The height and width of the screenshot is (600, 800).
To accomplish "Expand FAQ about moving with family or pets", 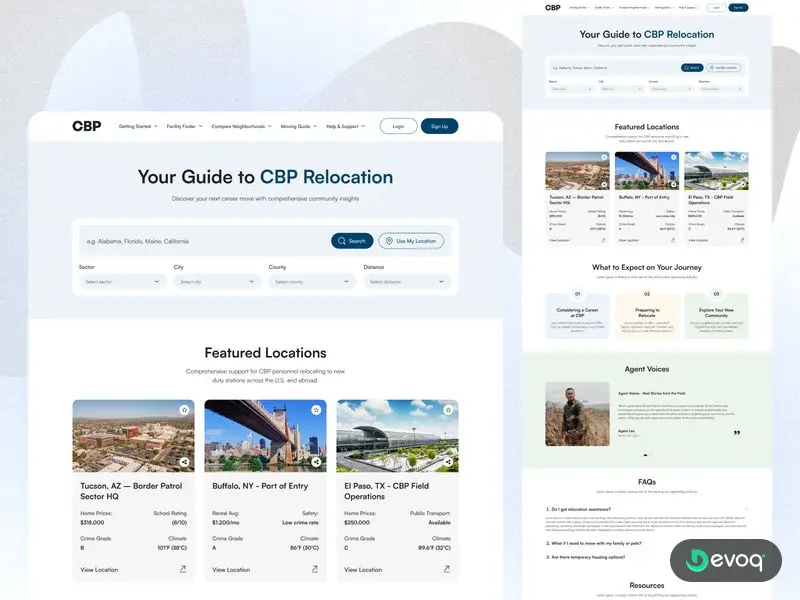I will pos(594,543).
